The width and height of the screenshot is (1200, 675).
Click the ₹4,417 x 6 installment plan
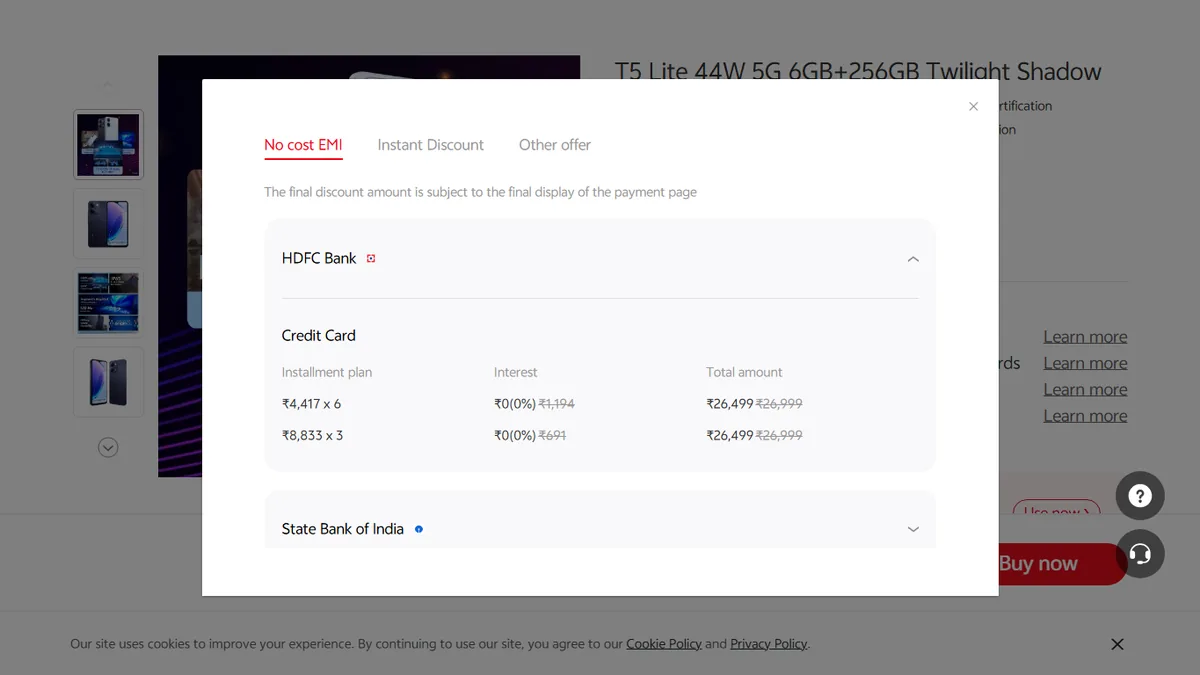tap(311, 404)
